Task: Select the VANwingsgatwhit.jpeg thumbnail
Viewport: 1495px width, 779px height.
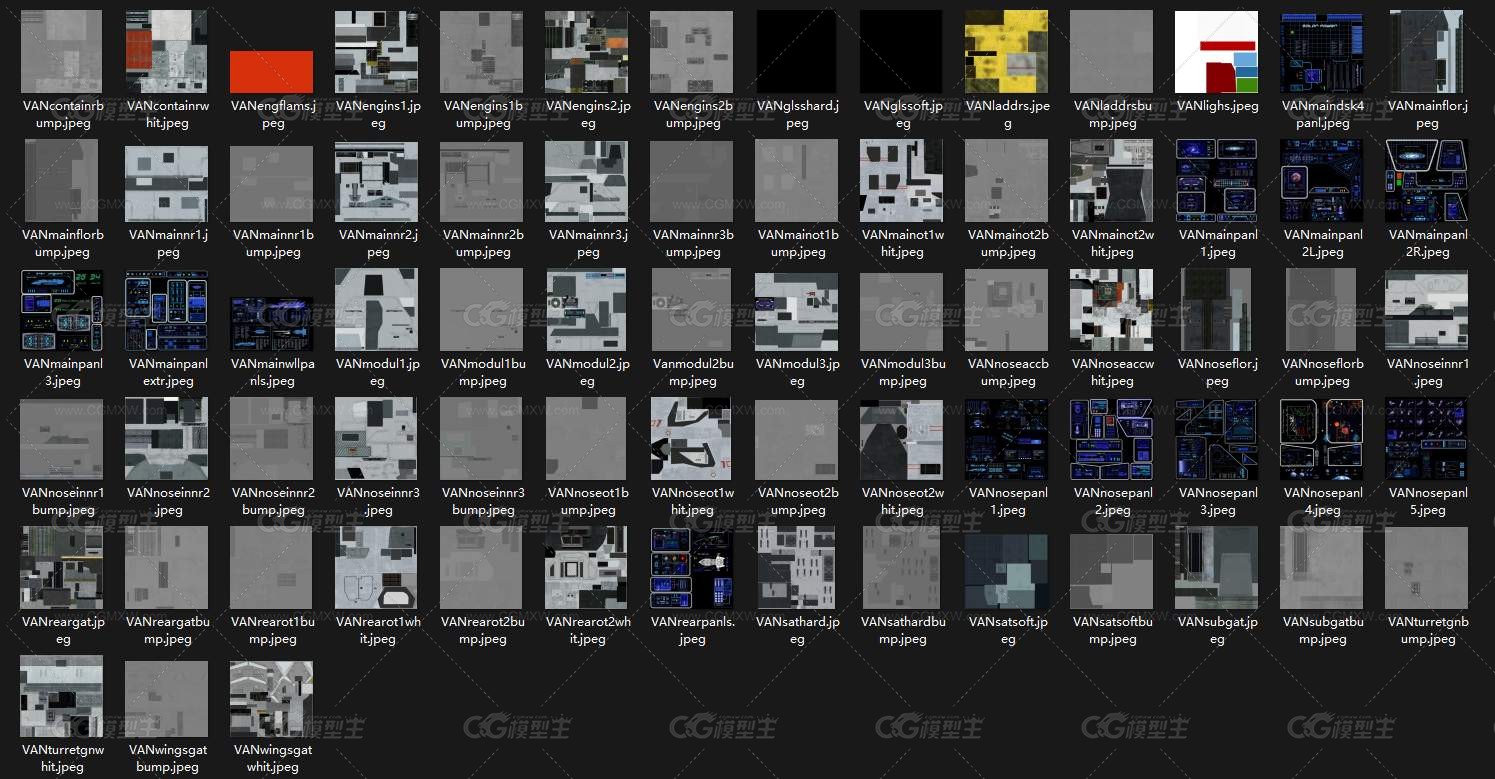Action: tap(272, 700)
